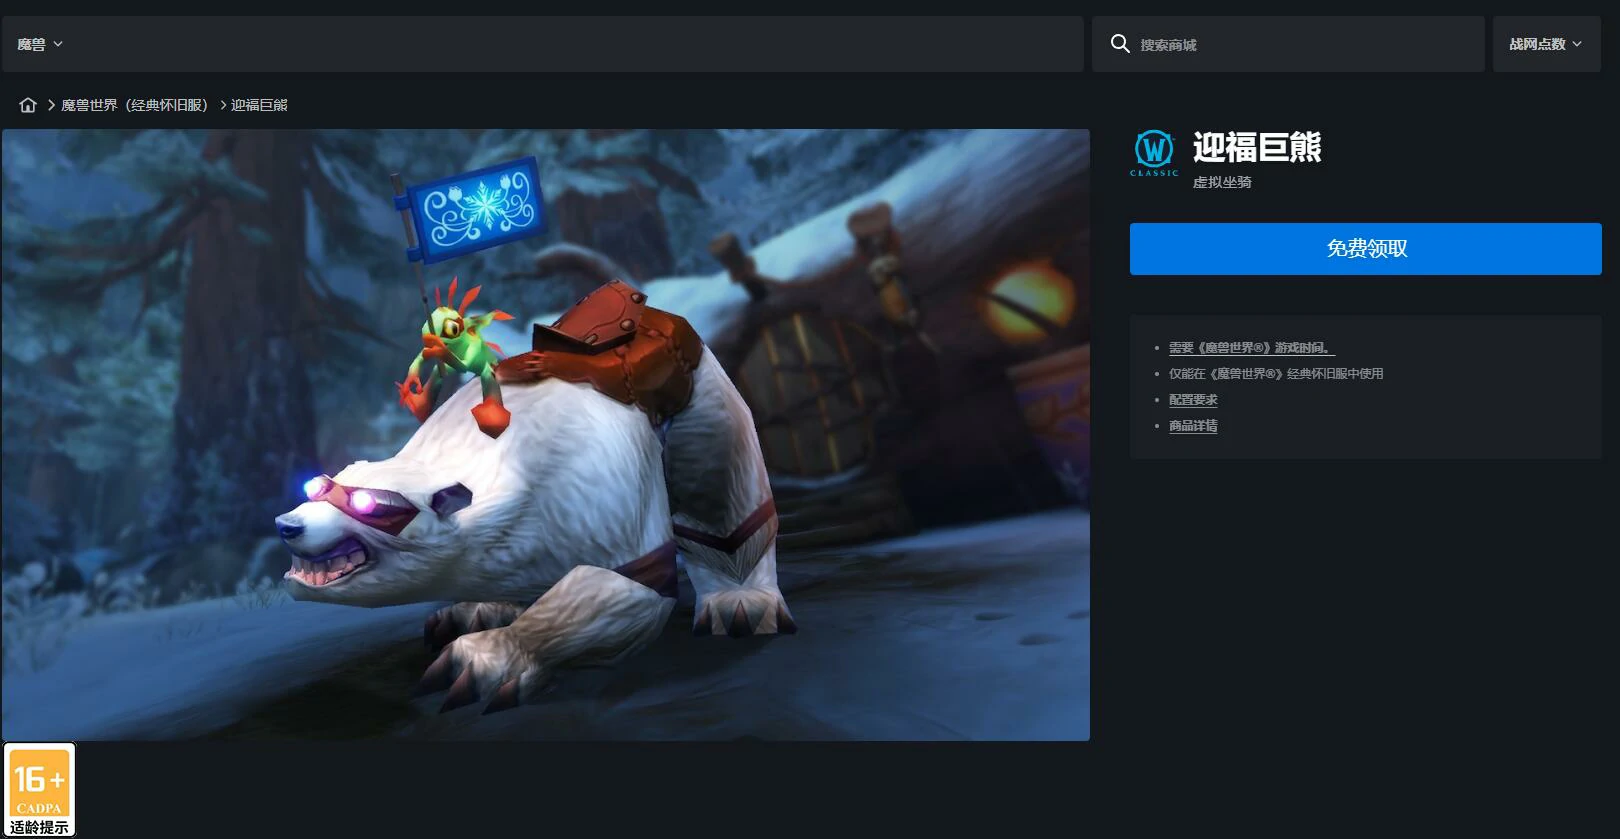Screen dimensions: 1620x839
Task: Click the 迎福巨熊 product title
Action: [1257, 148]
